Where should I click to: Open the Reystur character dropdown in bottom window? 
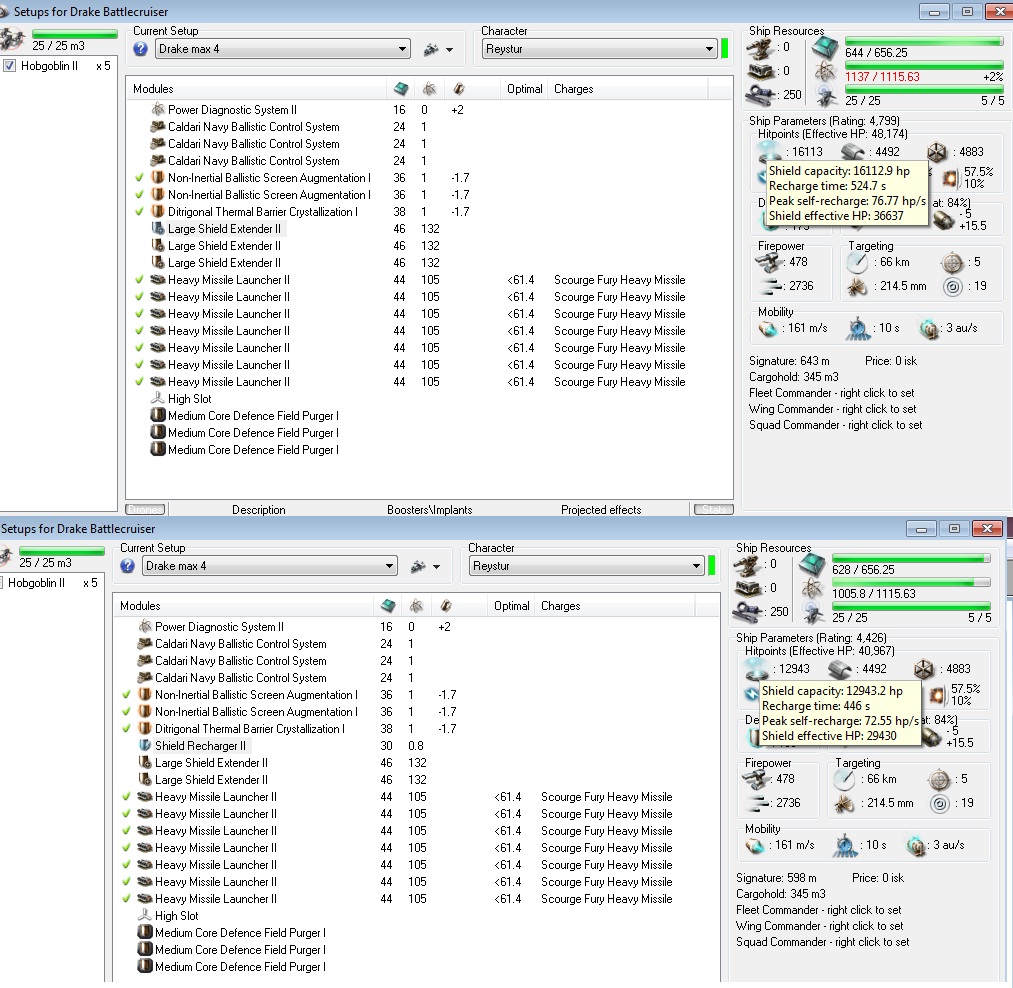point(587,566)
